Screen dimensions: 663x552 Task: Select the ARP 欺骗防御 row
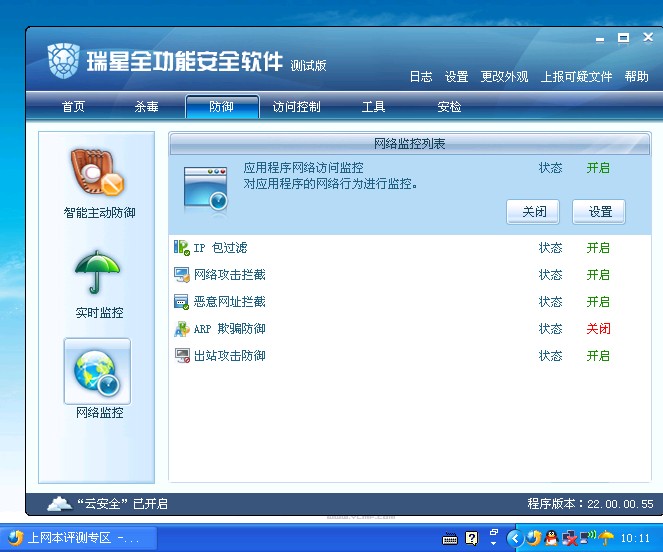(x=410, y=329)
